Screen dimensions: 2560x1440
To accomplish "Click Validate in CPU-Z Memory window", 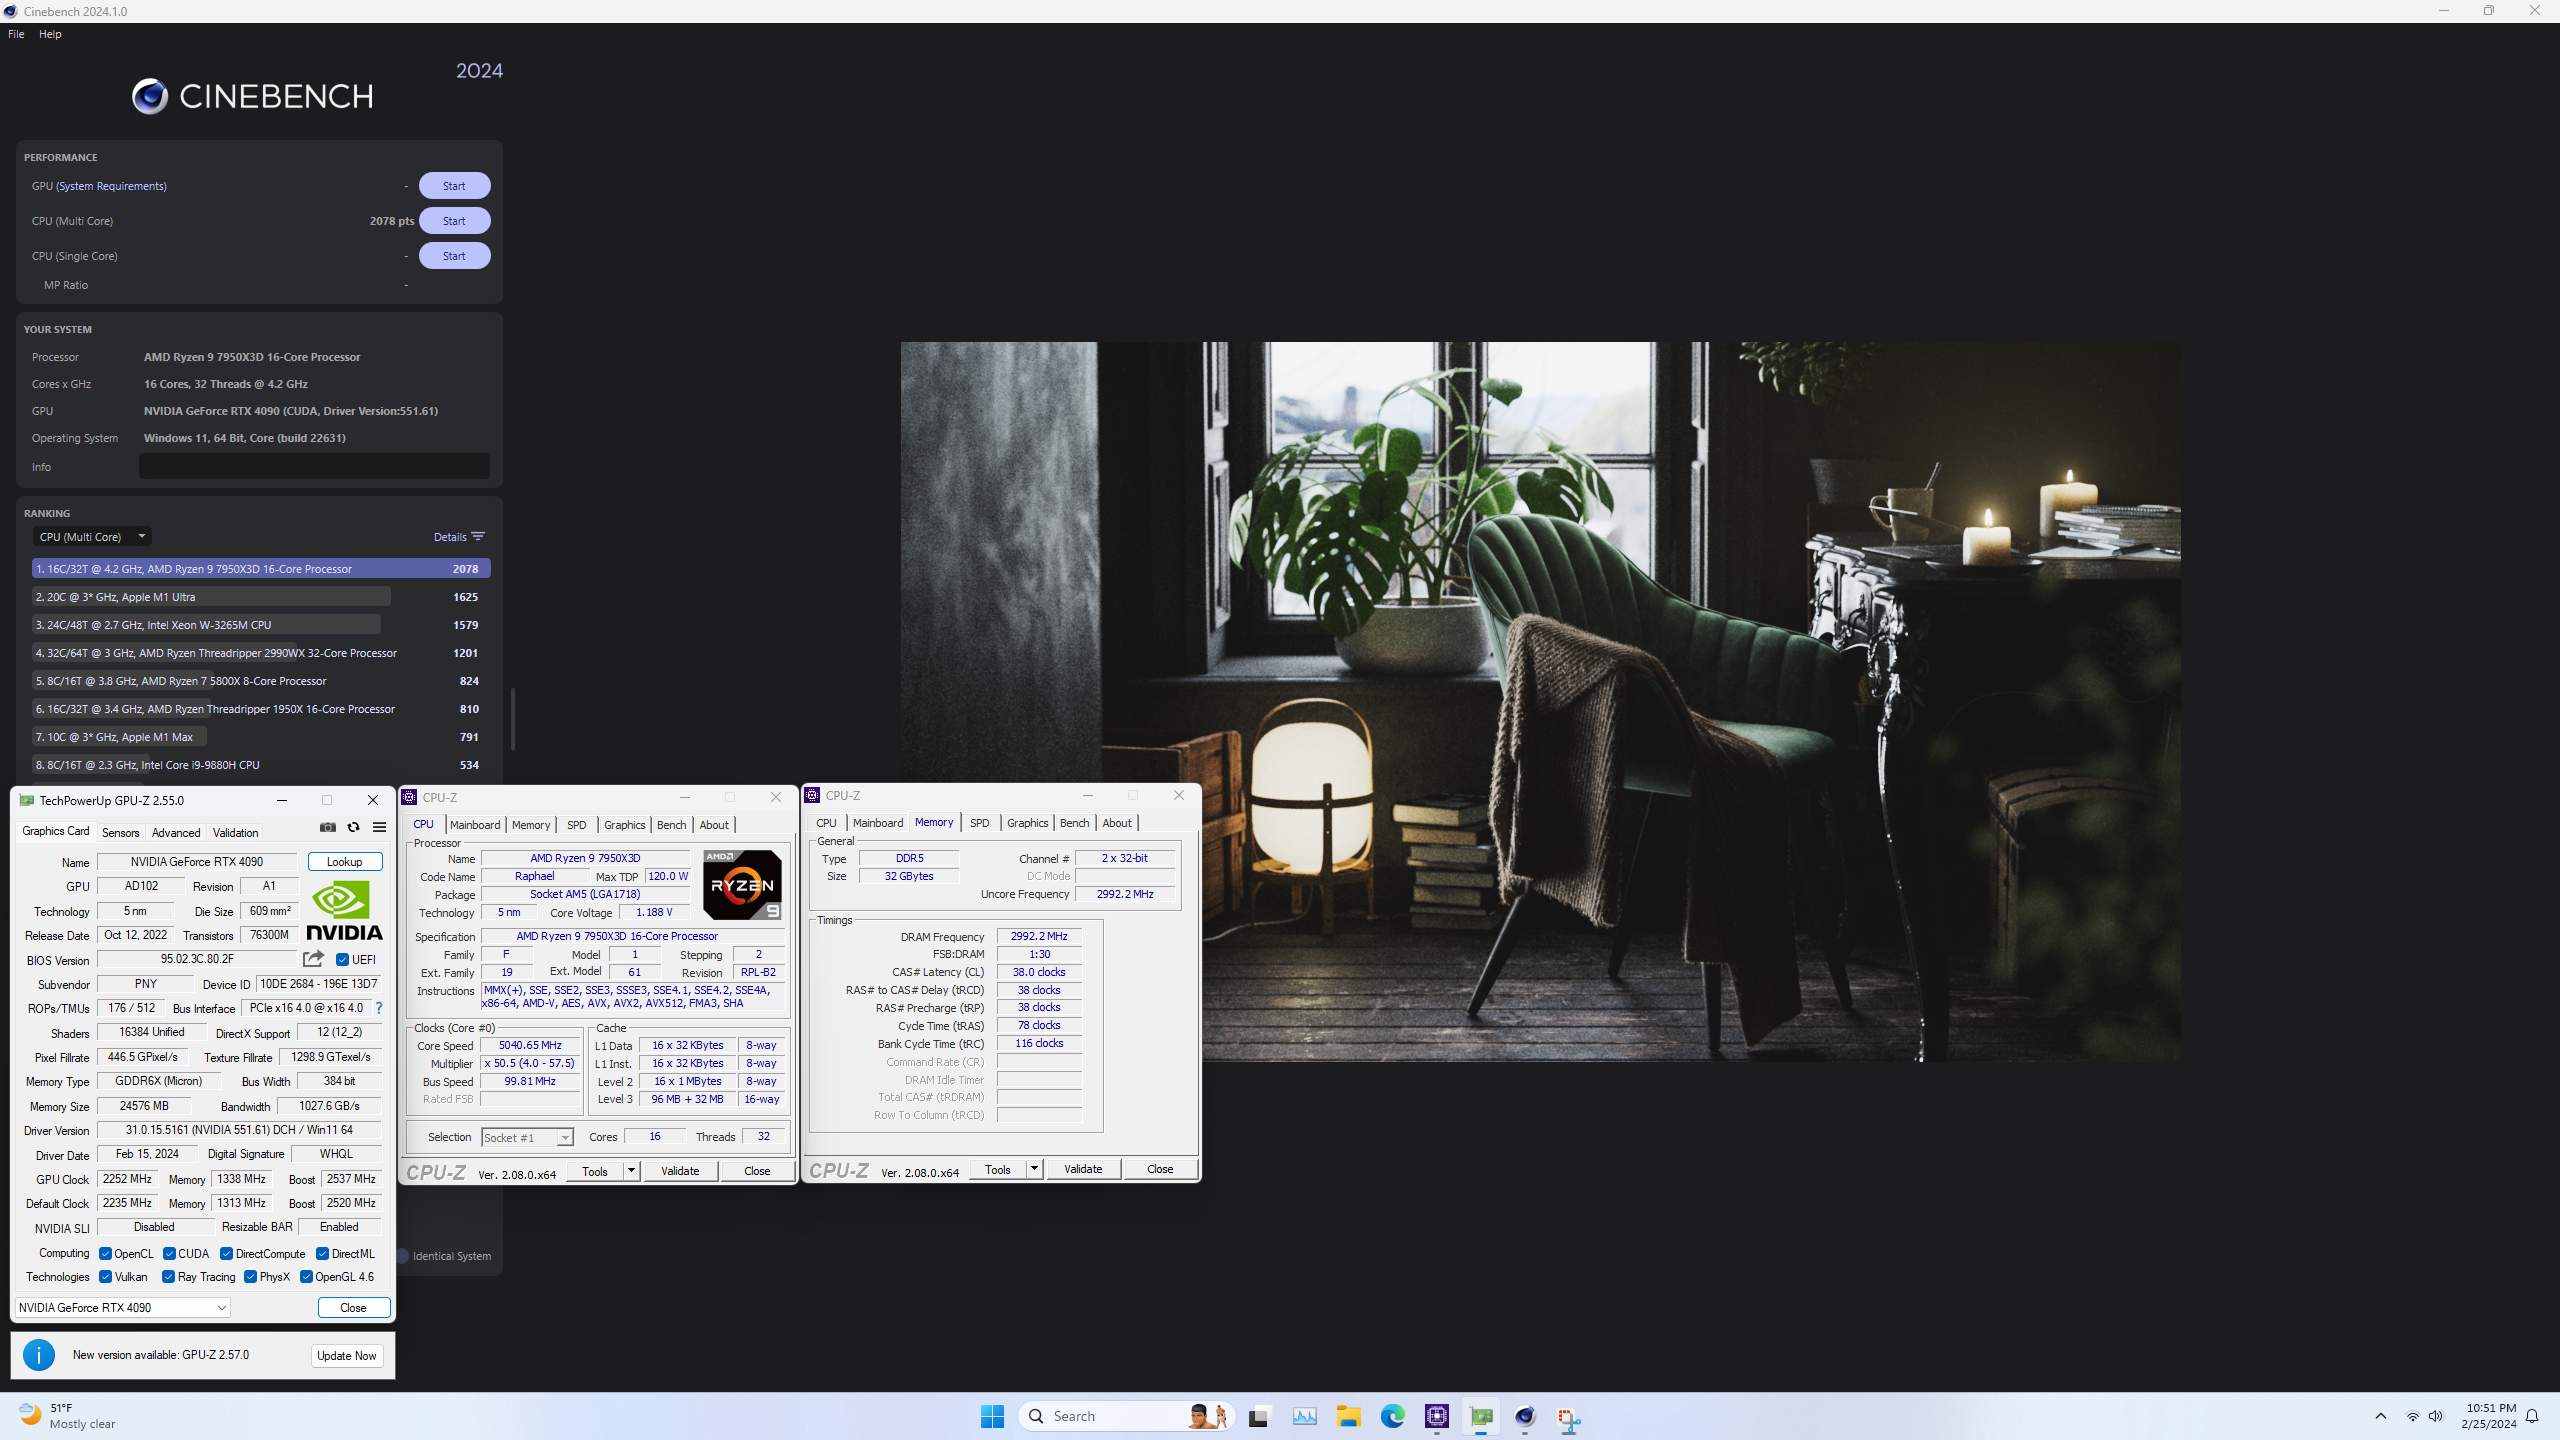I will pos(1083,1169).
